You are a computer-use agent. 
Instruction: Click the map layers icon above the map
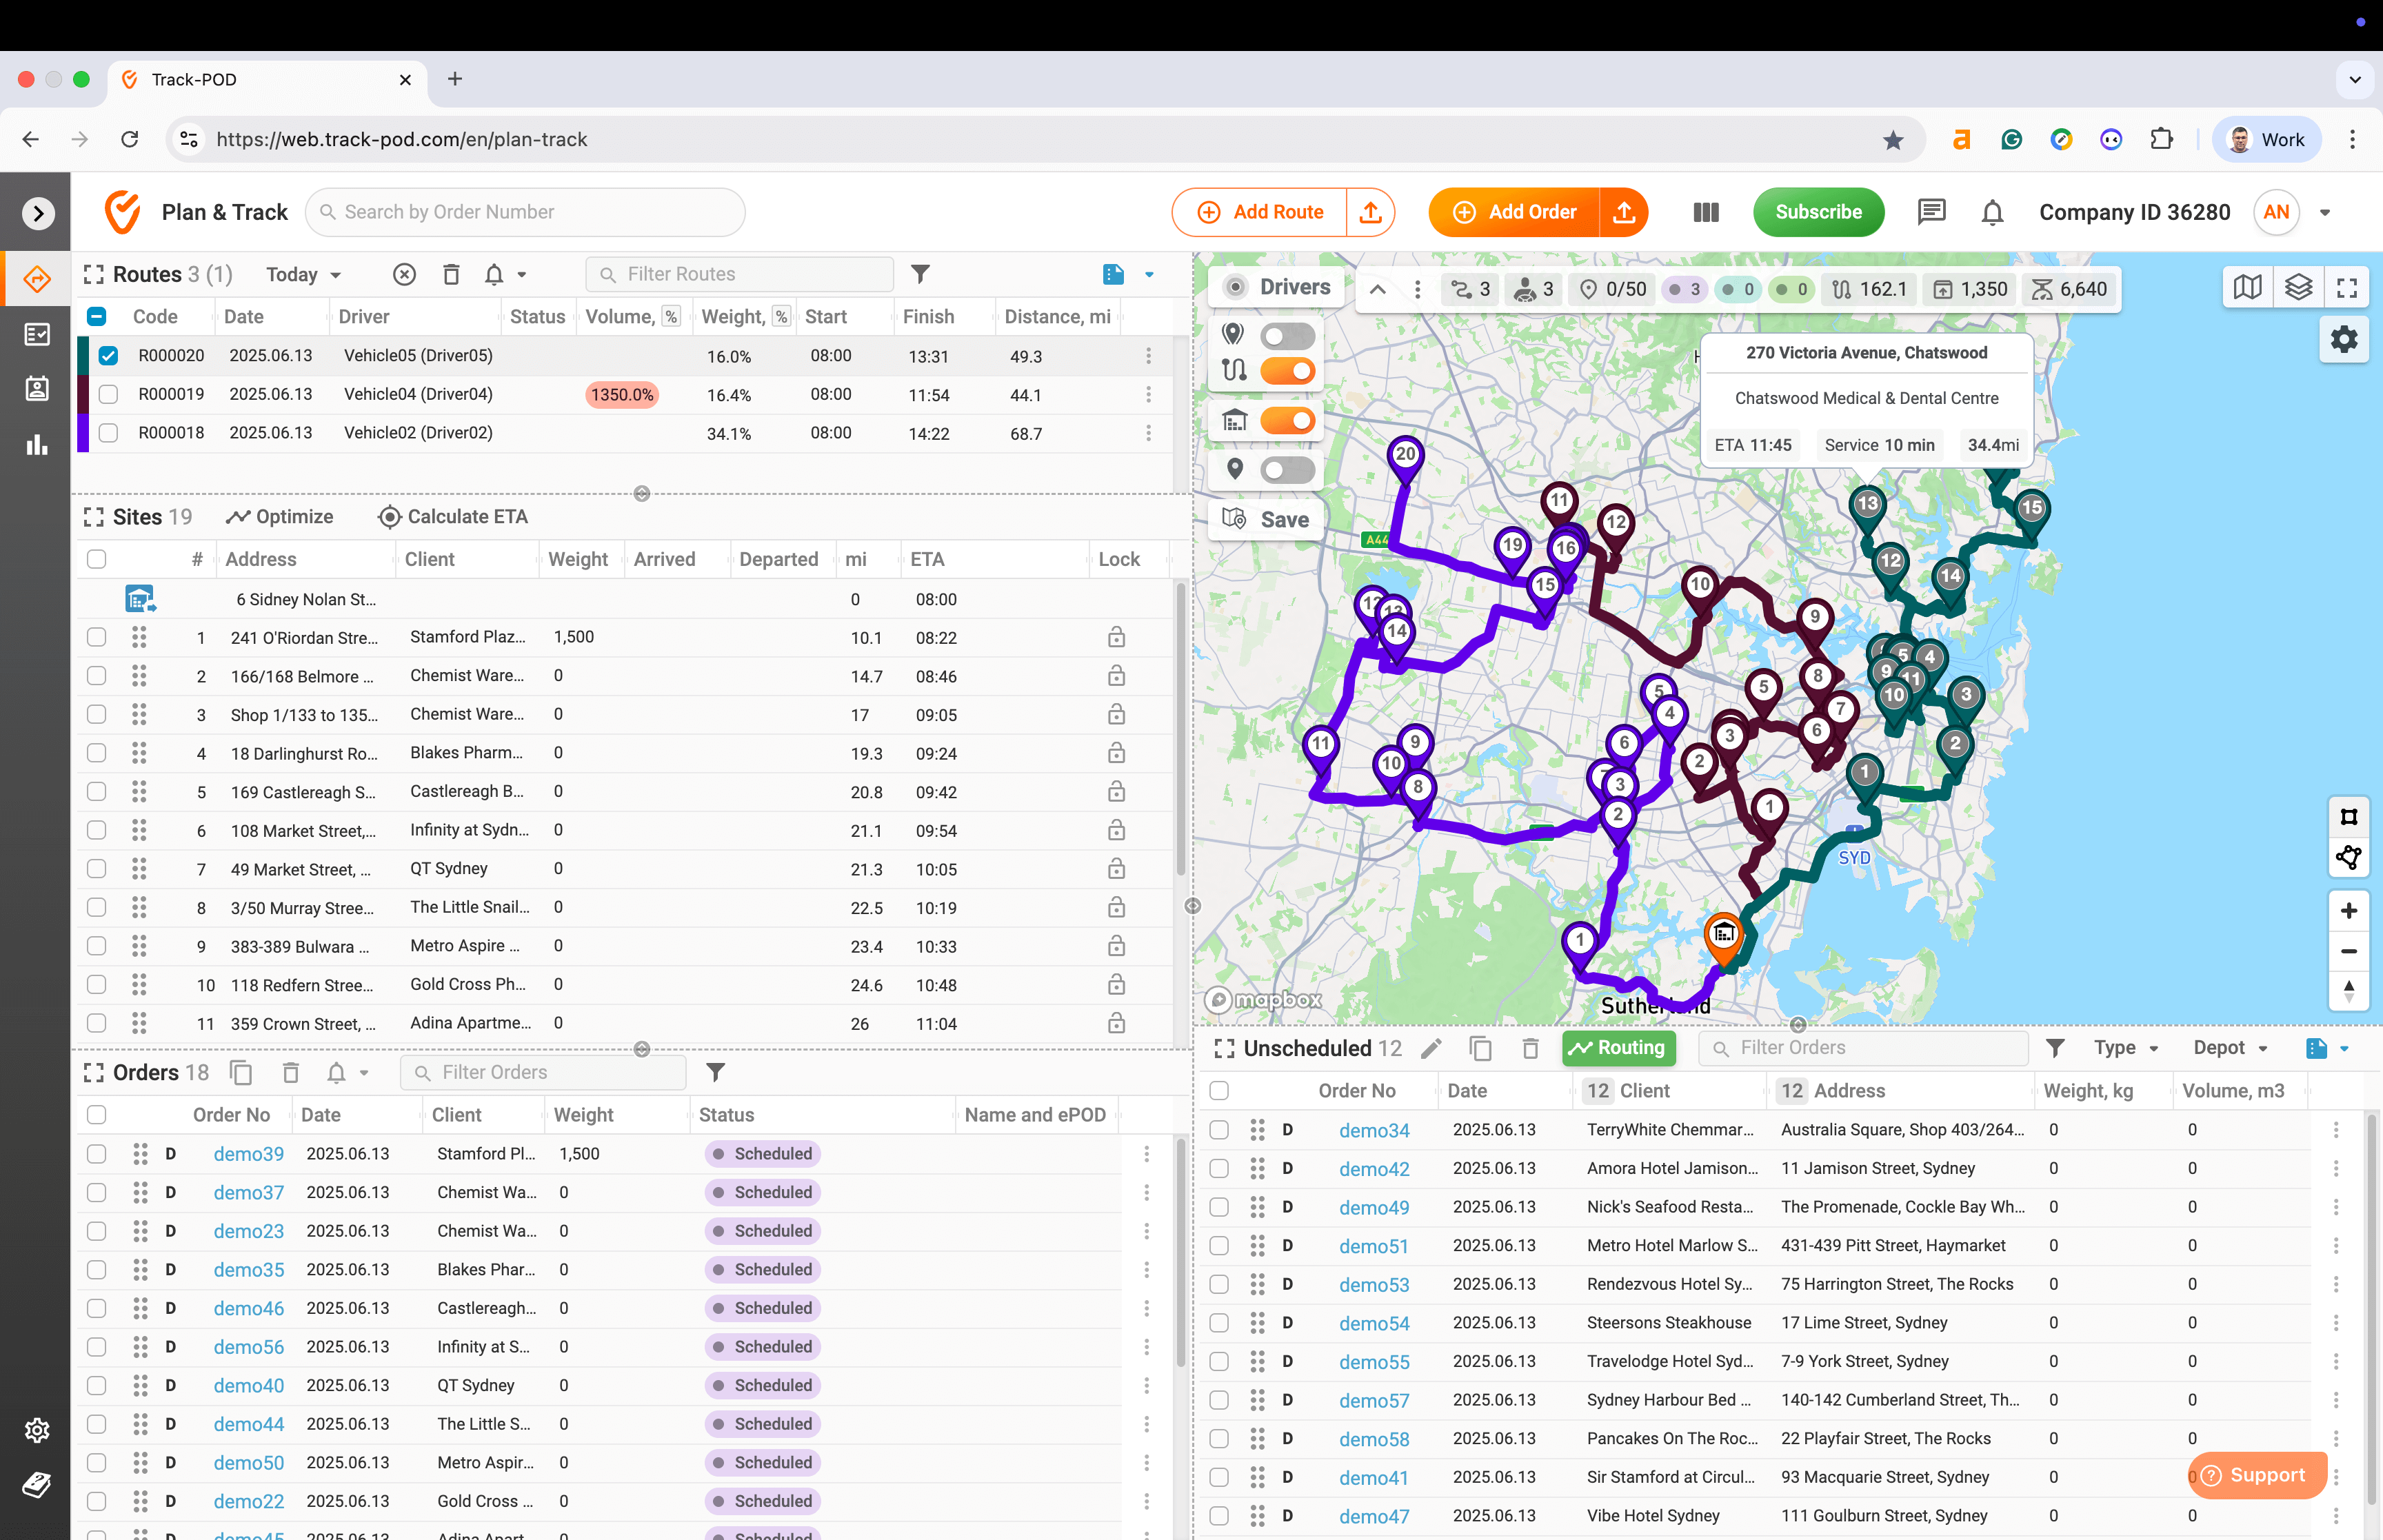click(2299, 288)
